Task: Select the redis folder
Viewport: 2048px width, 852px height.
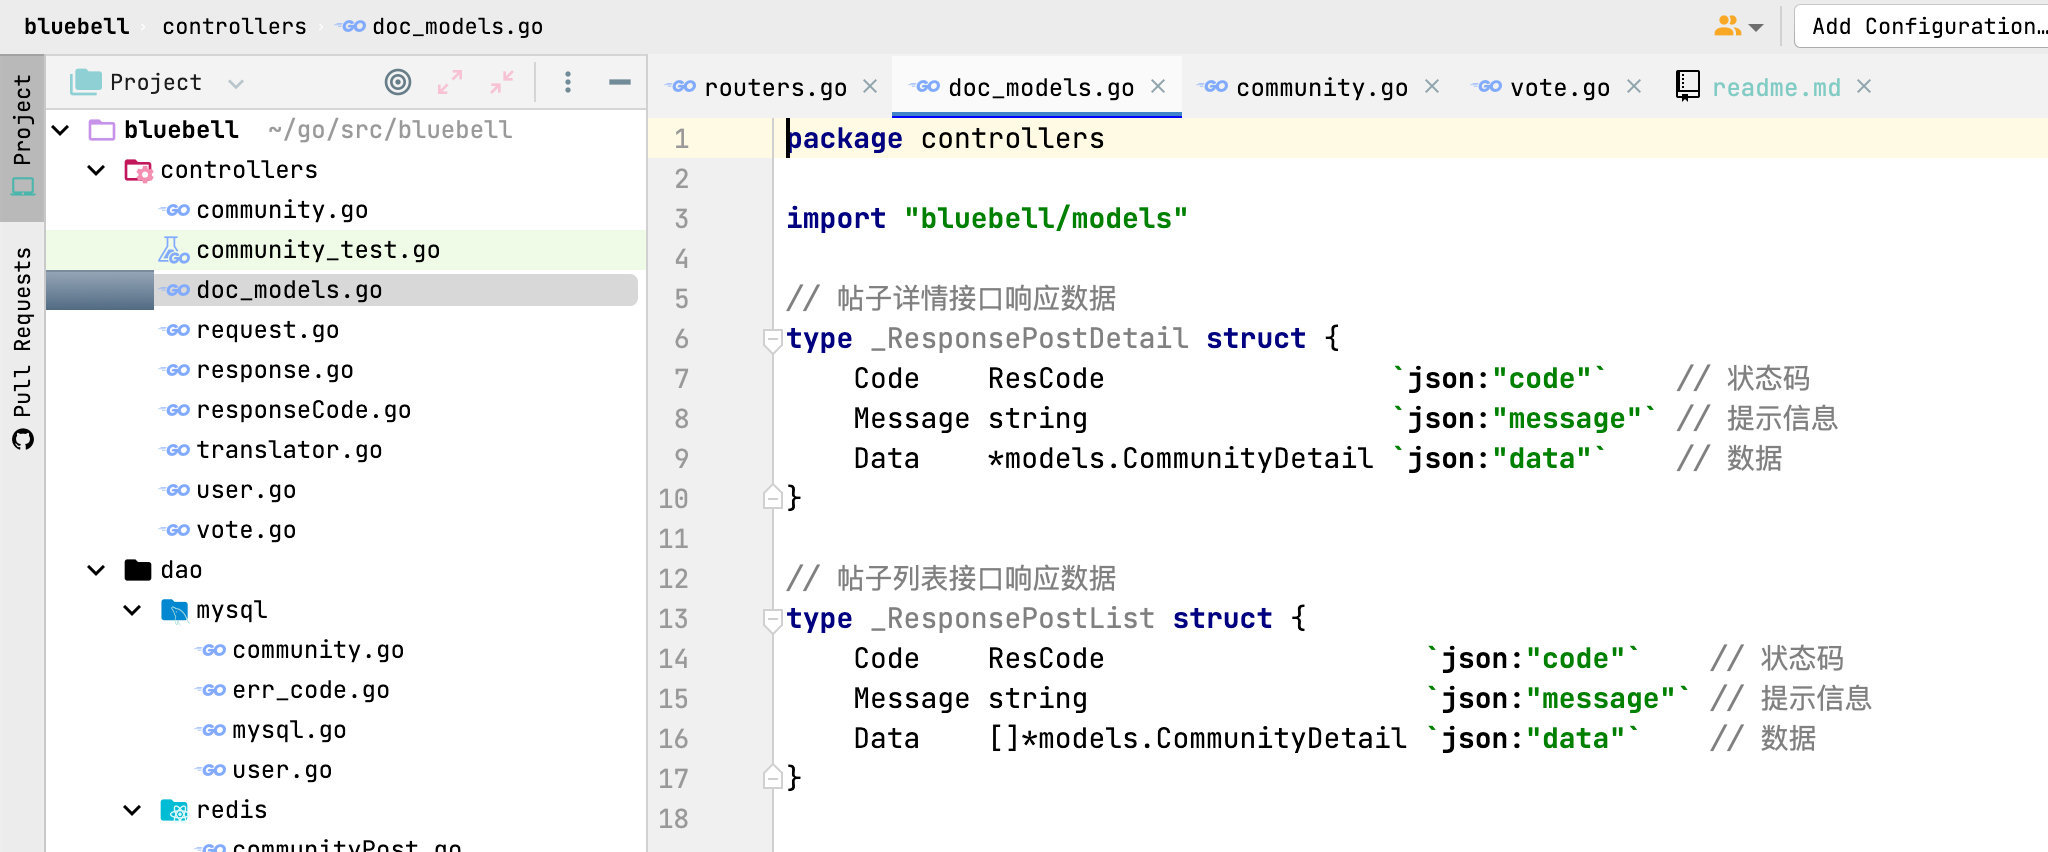Action: (231, 810)
